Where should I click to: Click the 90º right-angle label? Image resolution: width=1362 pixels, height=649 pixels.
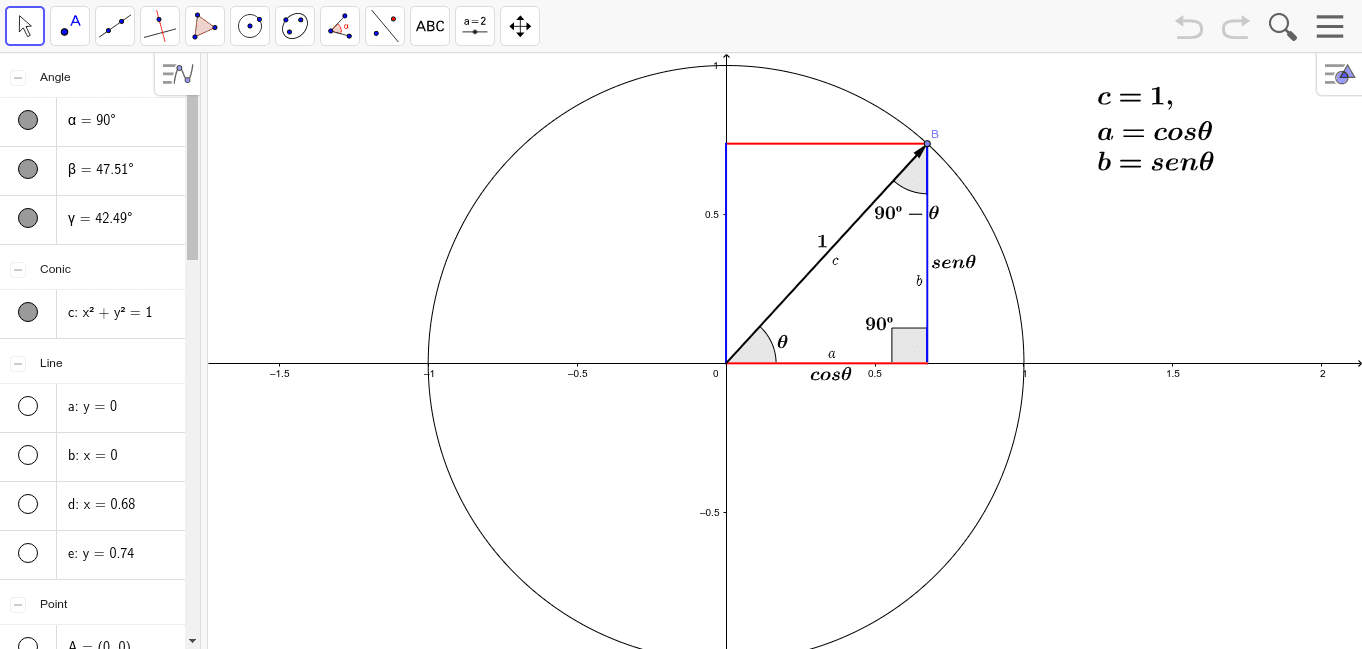pos(879,324)
